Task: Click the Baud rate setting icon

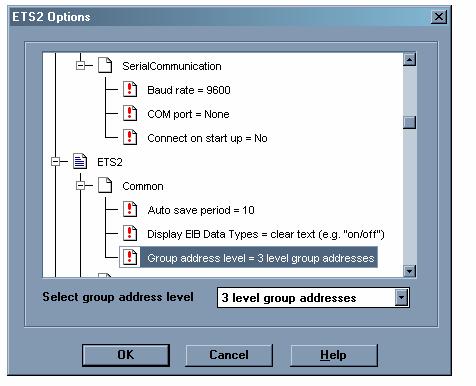Action: [x=130, y=90]
